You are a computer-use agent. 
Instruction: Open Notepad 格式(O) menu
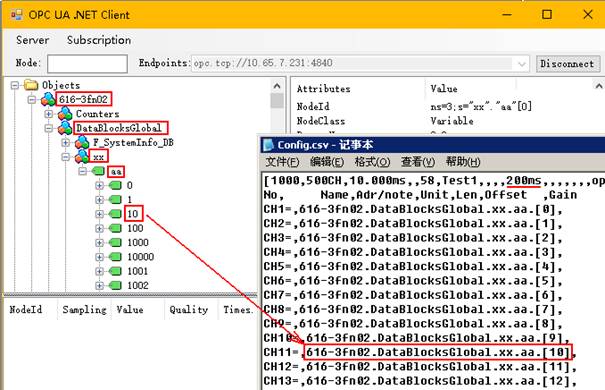372,162
